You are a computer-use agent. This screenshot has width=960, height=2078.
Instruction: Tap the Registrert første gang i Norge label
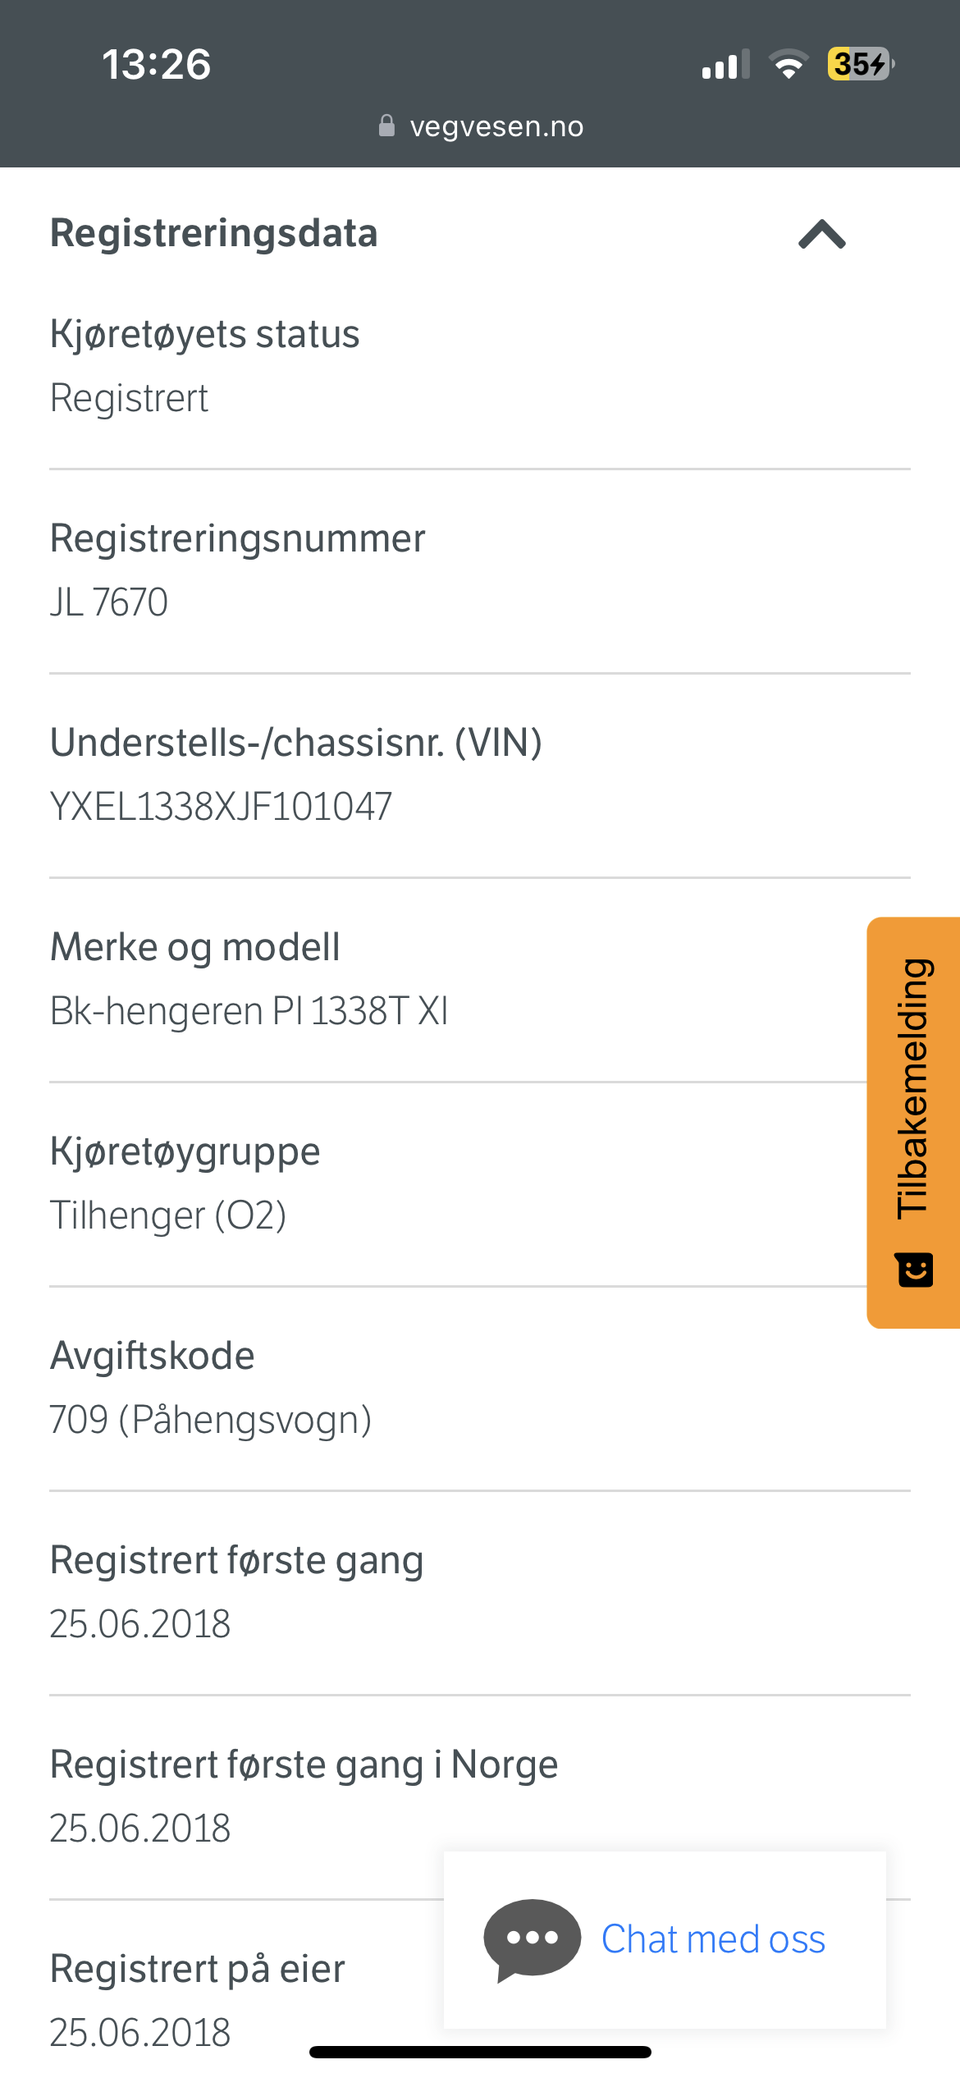coord(304,1765)
